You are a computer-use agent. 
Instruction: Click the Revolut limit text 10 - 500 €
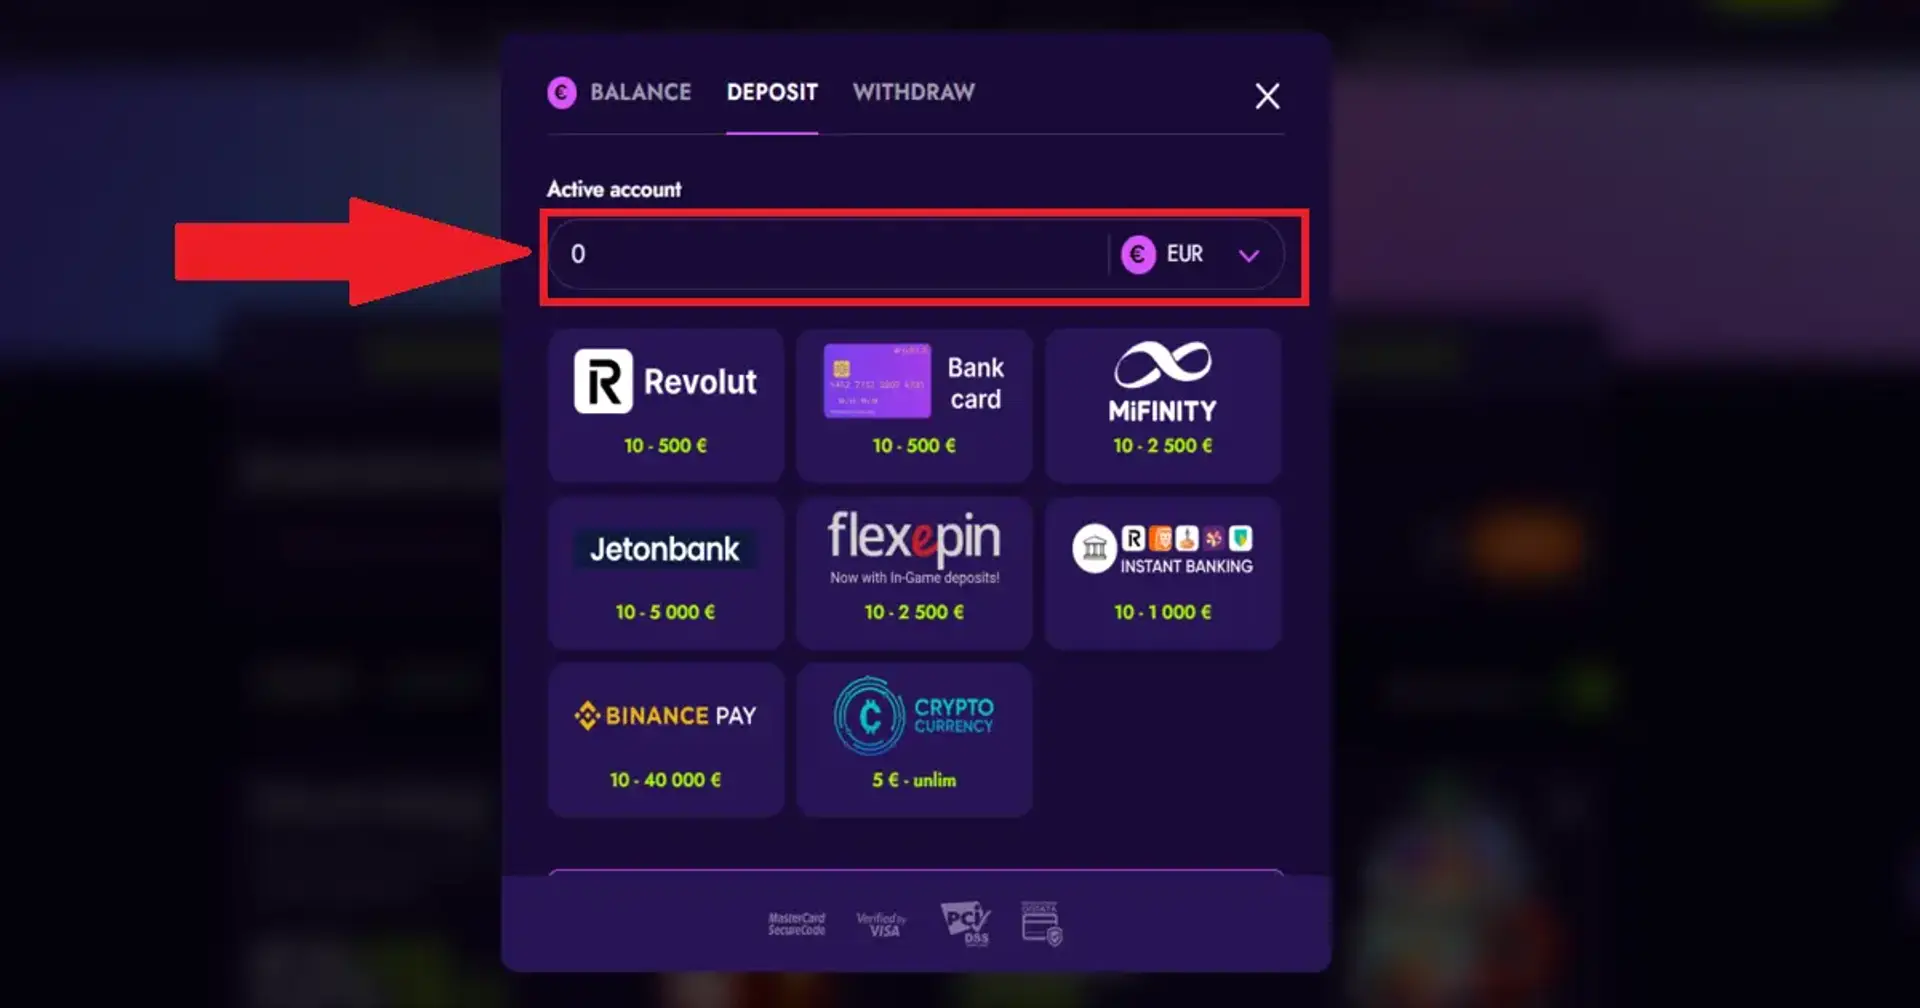tap(666, 445)
